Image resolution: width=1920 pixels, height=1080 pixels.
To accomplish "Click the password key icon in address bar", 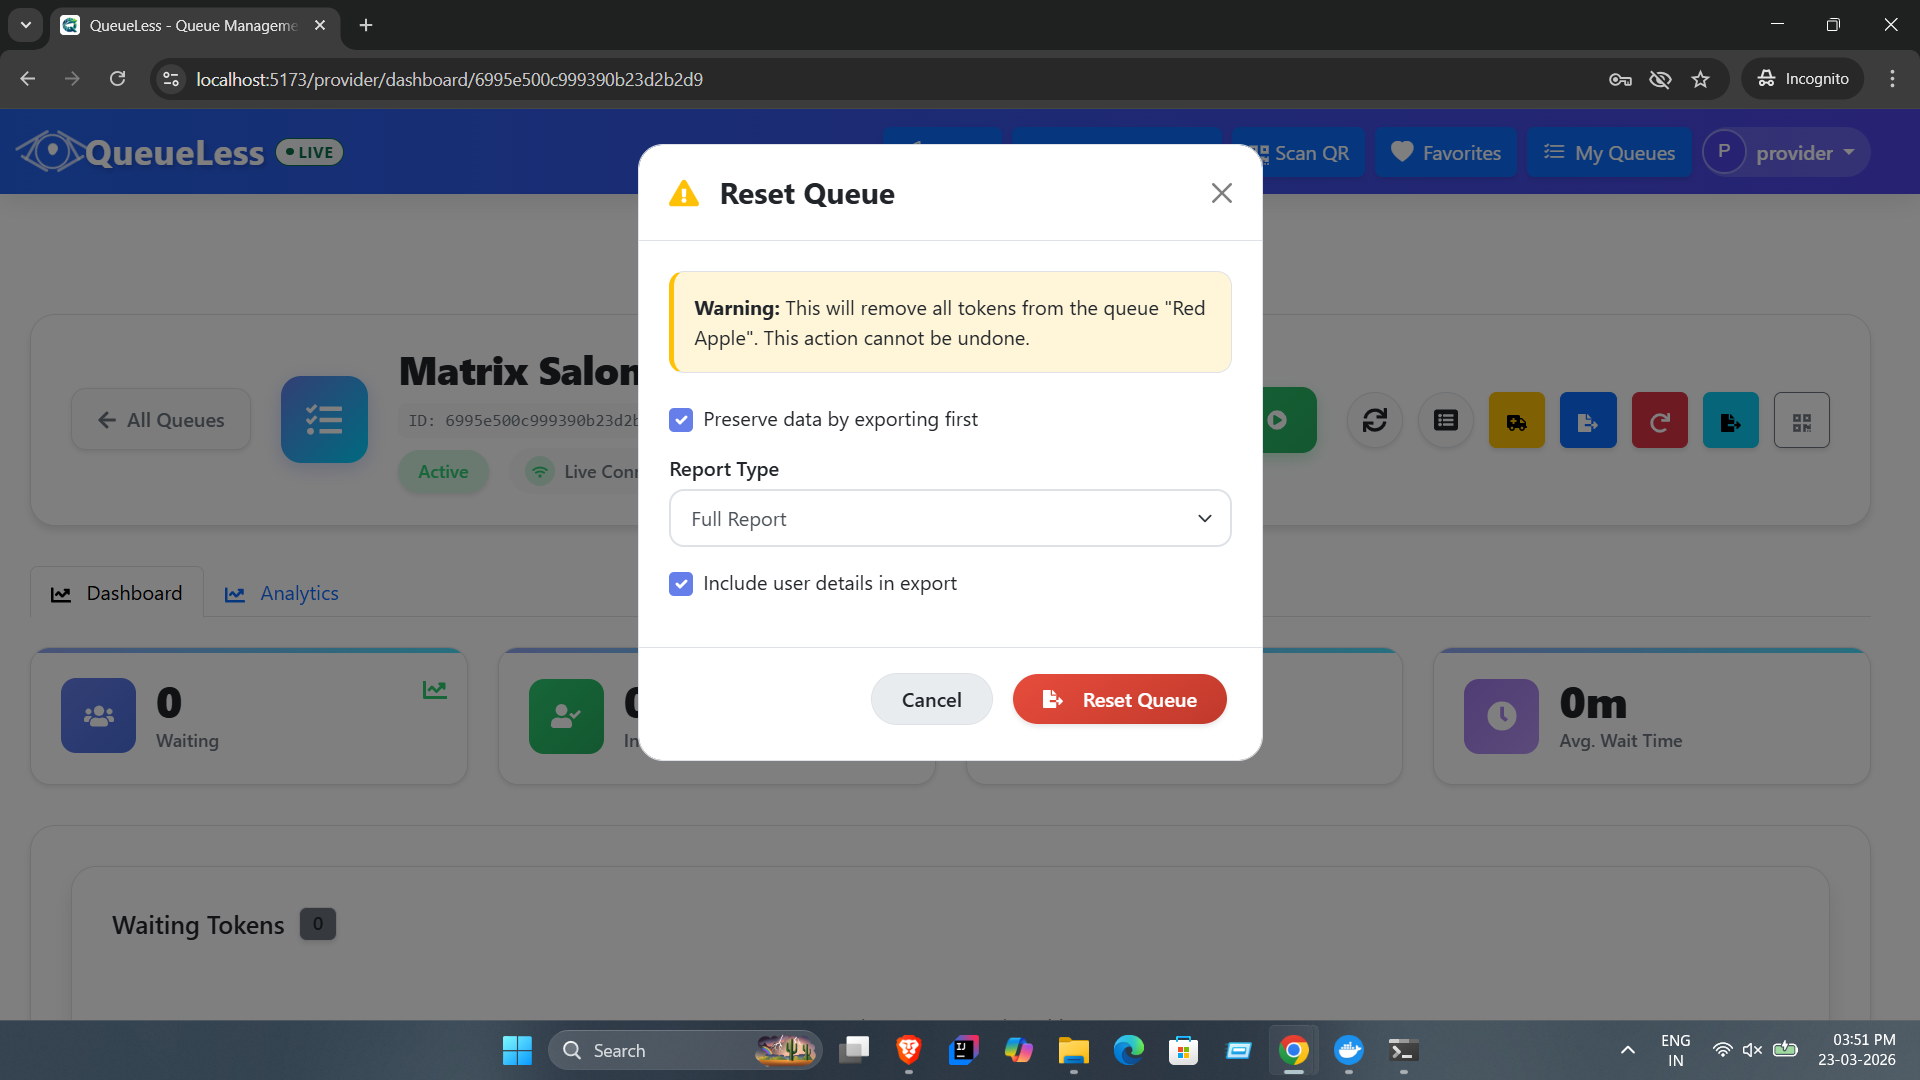I will (x=1620, y=79).
